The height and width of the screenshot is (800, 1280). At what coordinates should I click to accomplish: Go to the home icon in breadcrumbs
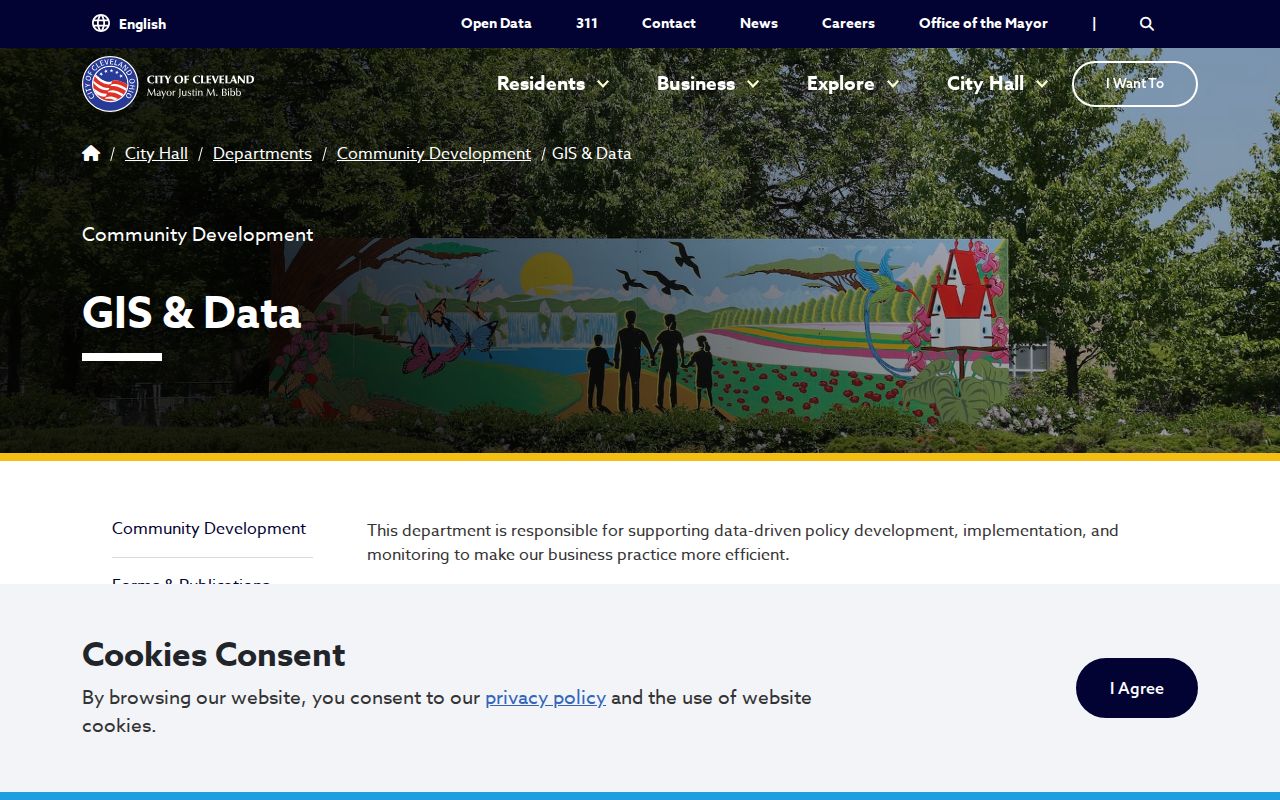click(91, 153)
